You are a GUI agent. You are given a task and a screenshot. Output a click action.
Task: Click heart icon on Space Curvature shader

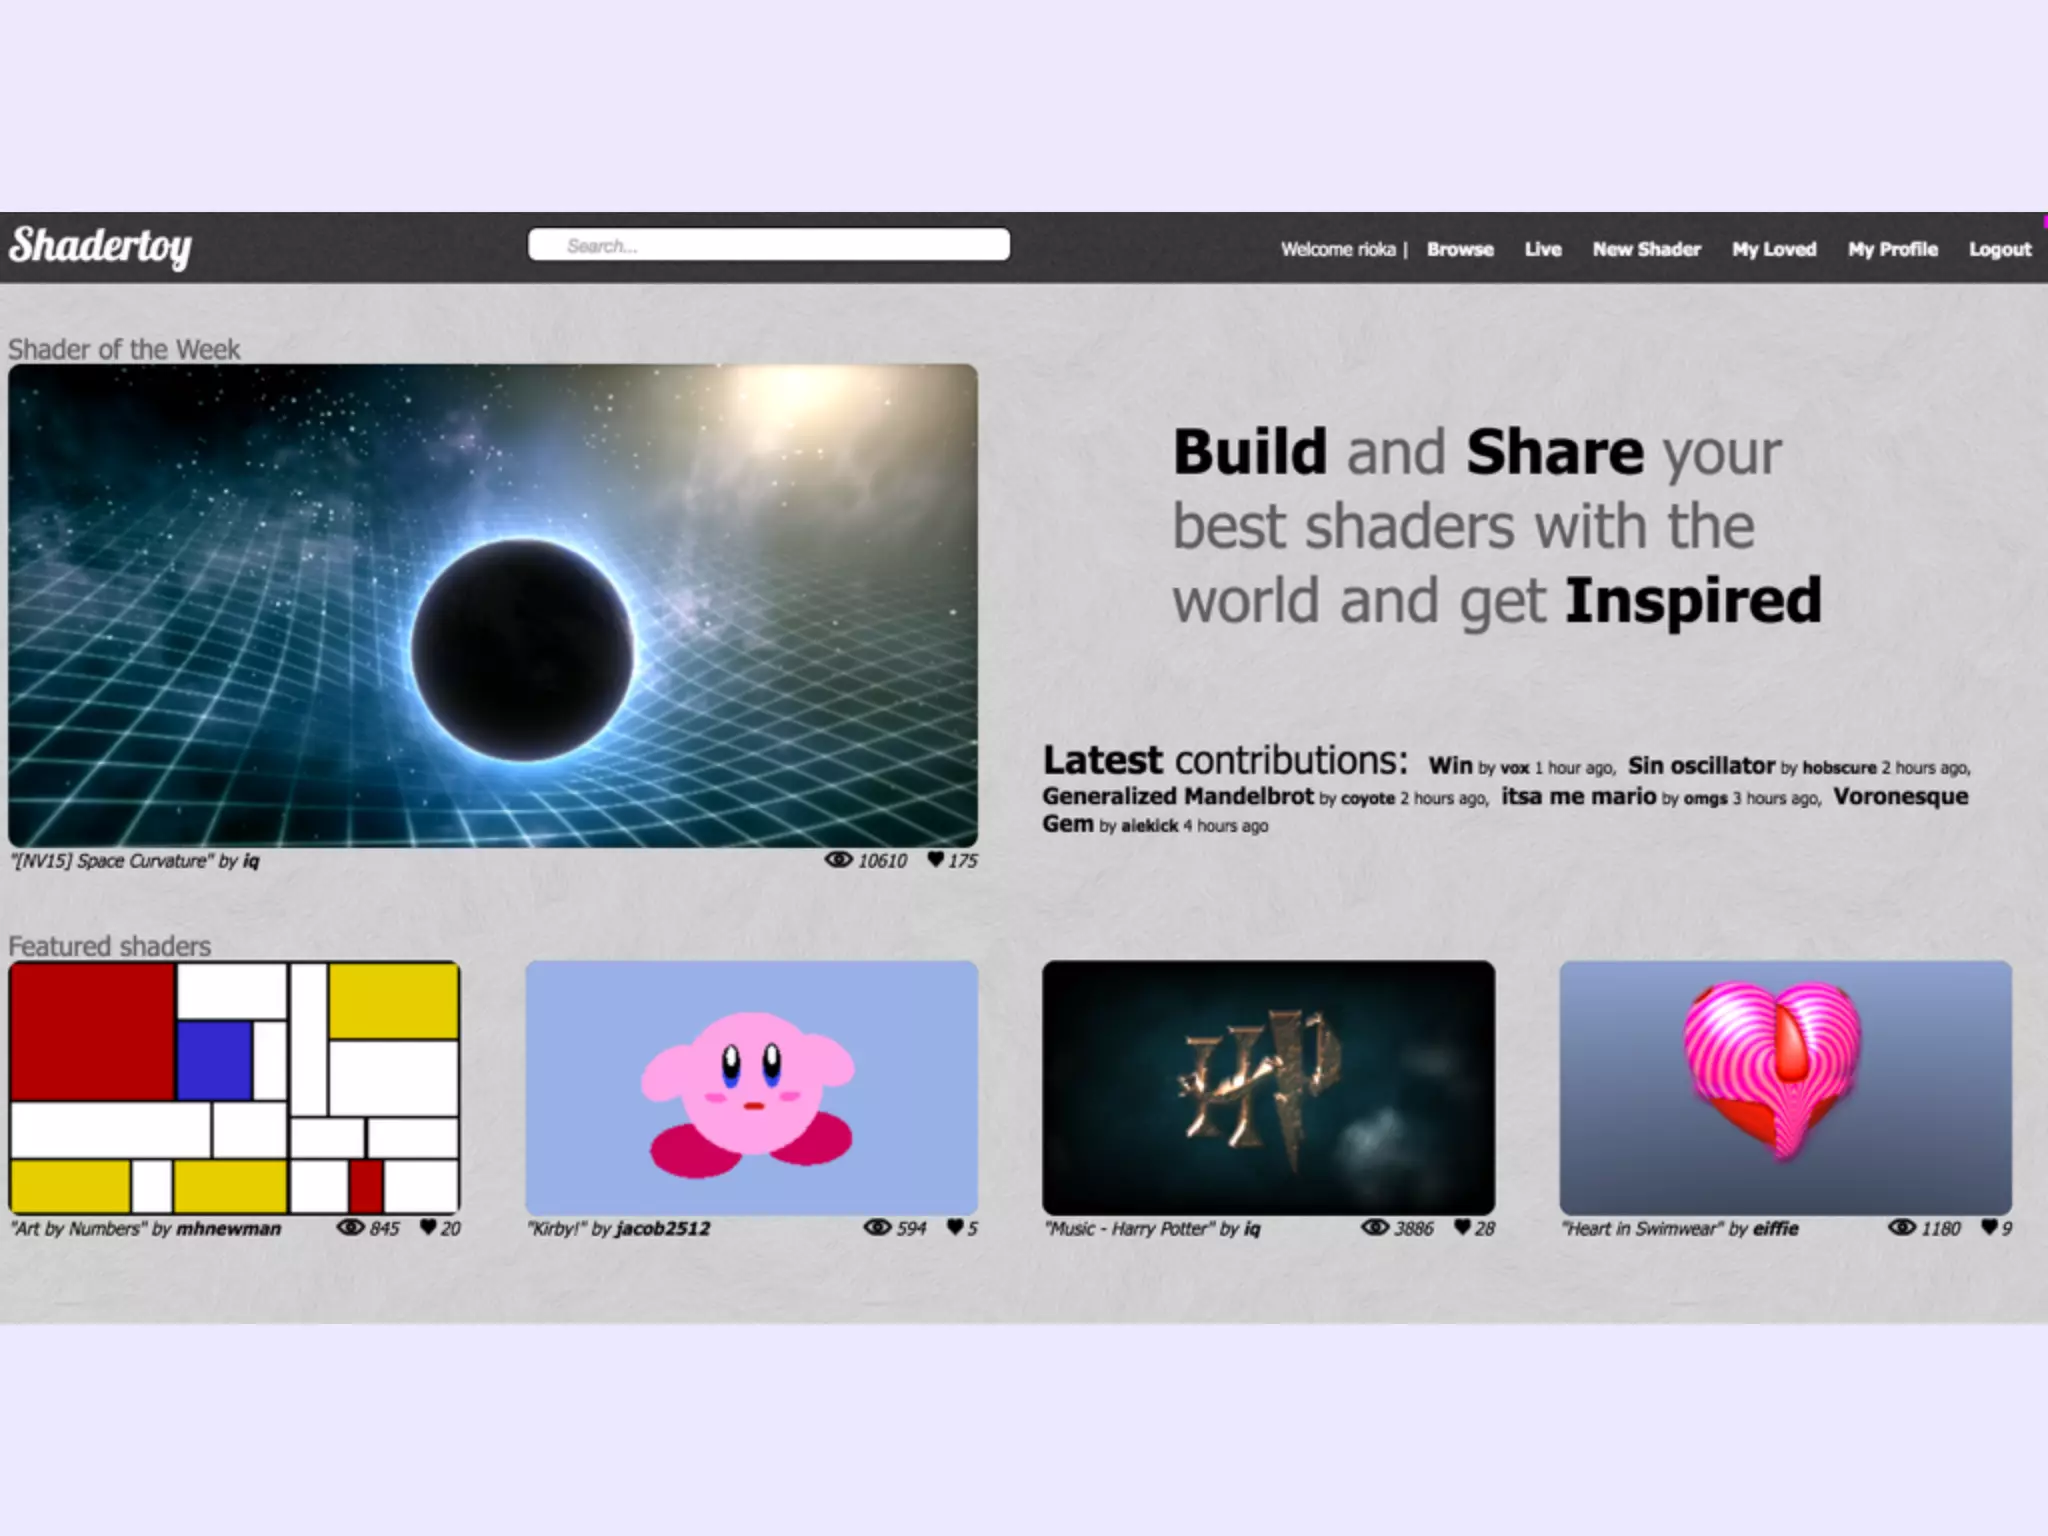point(935,859)
